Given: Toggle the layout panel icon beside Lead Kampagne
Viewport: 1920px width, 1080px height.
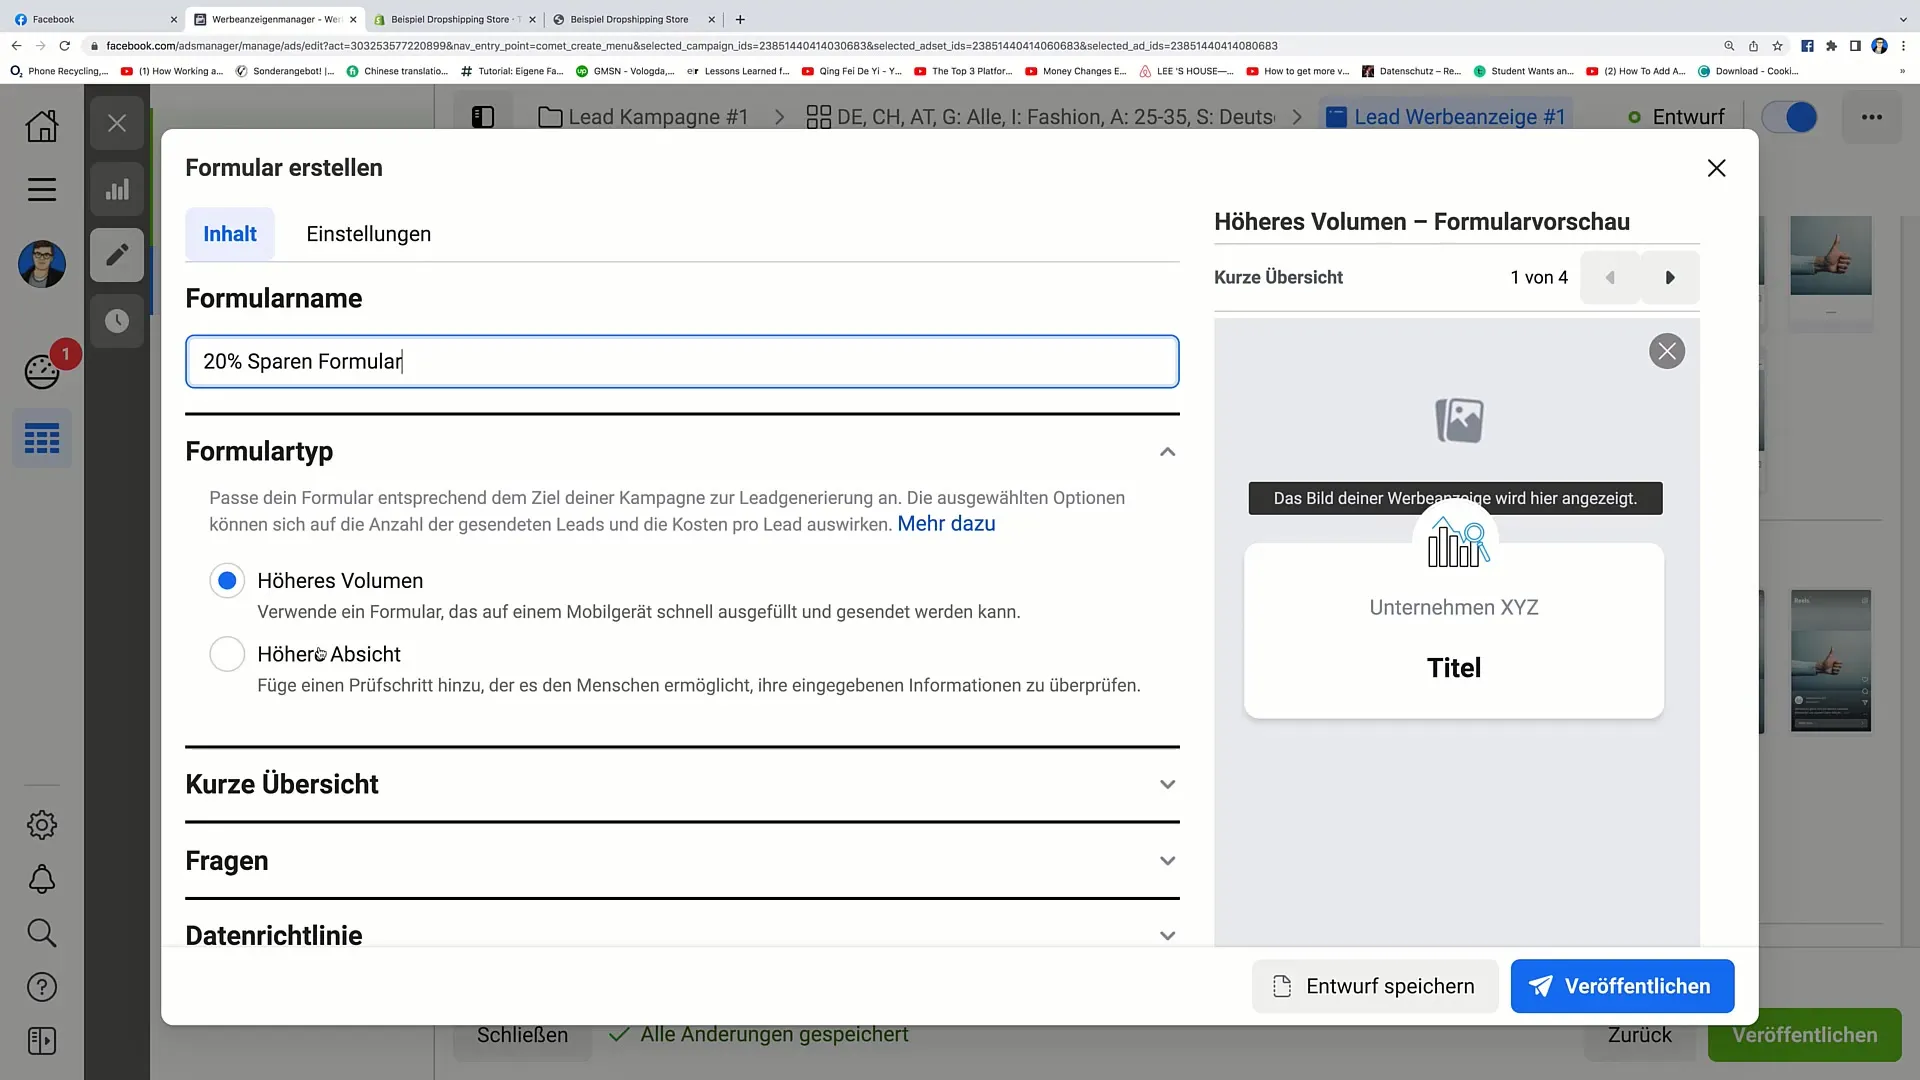Looking at the screenshot, I should (x=483, y=117).
